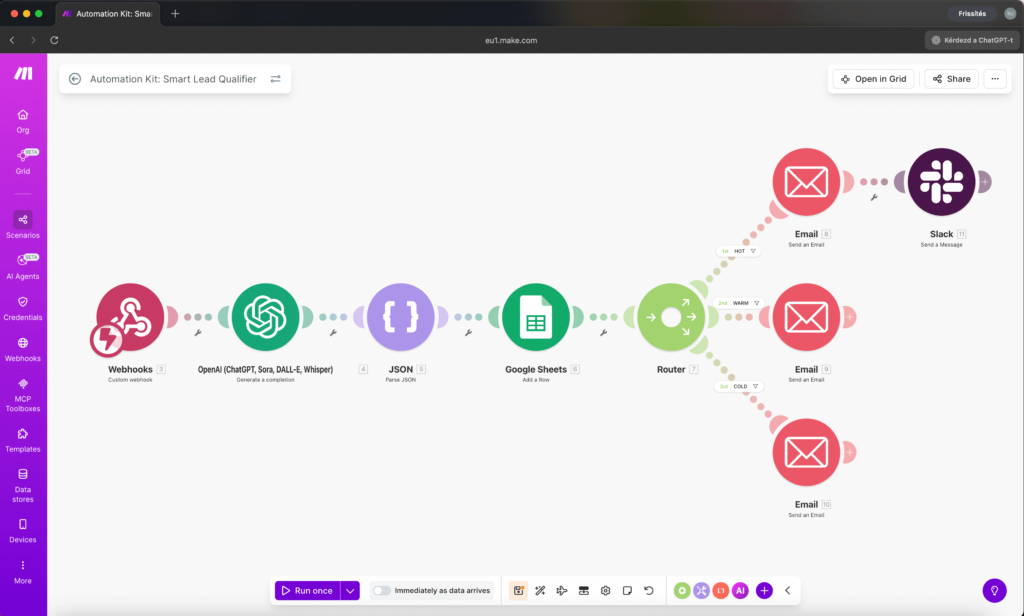This screenshot has width=1024, height=616.
Task: Switch to the Automation Kit browser tab
Action: pyautogui.click(x=108, y=14)
